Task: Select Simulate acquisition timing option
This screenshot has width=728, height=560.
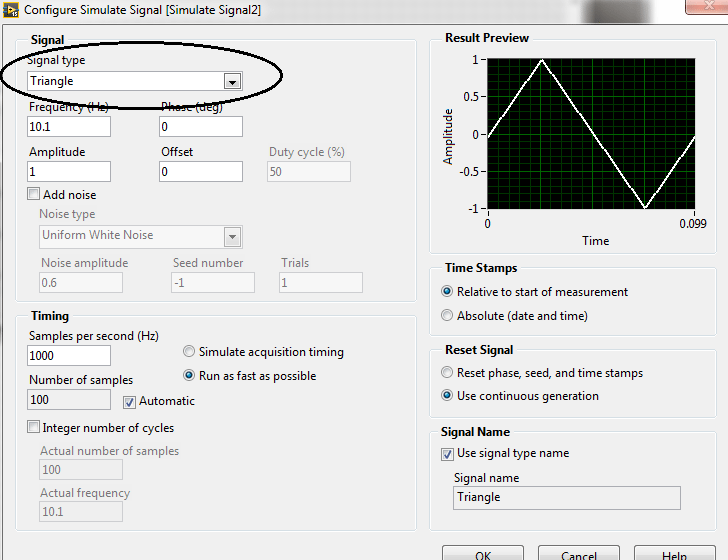Action: point(188,351)
